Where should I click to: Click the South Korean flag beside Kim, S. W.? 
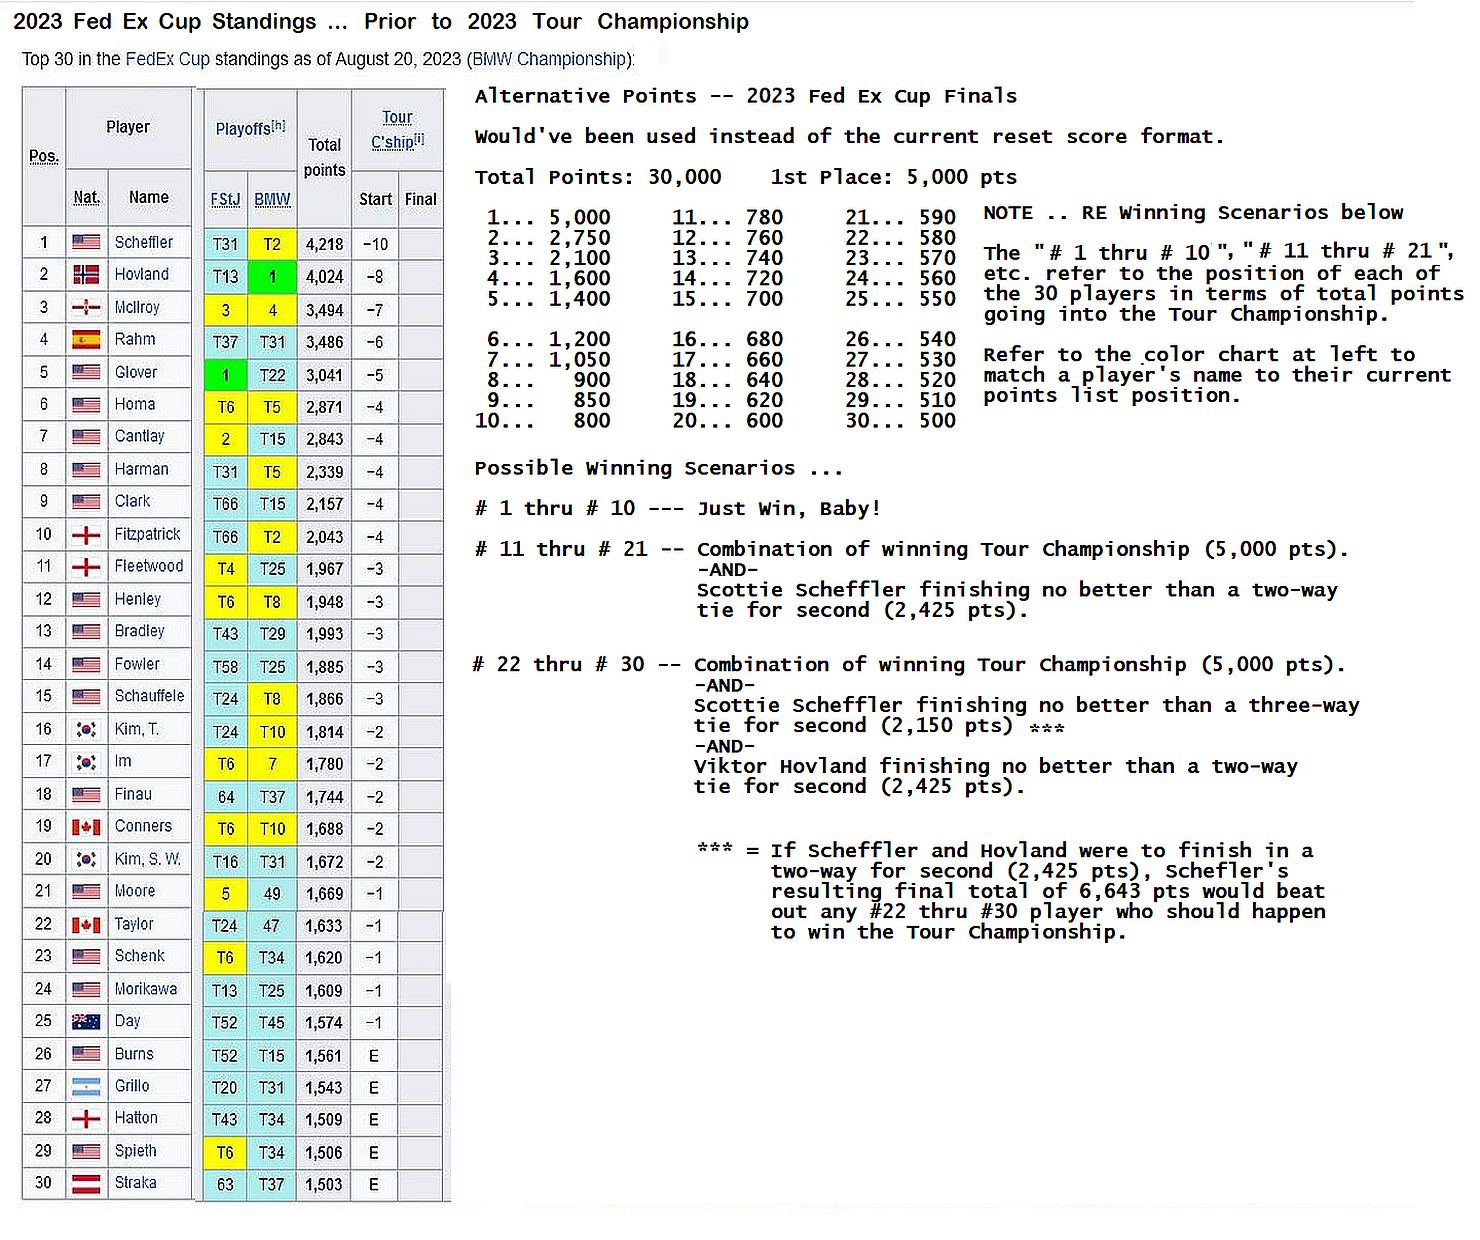(x=86, y=860)
